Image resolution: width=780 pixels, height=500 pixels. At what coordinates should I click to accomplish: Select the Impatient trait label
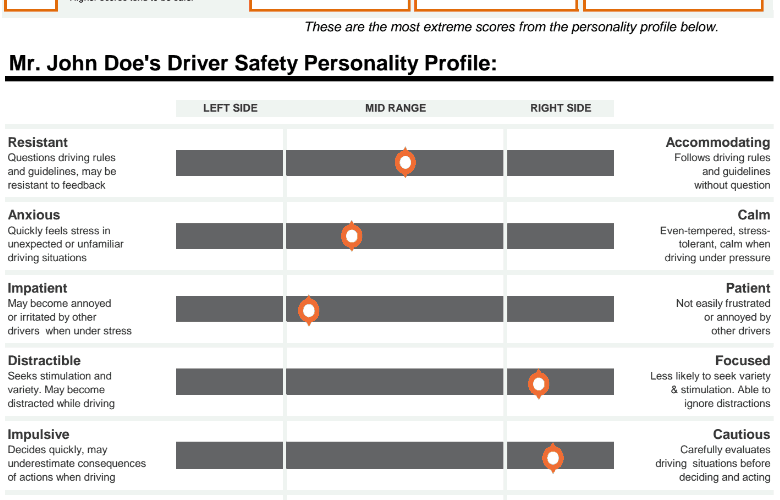click(x=38, y=288)
